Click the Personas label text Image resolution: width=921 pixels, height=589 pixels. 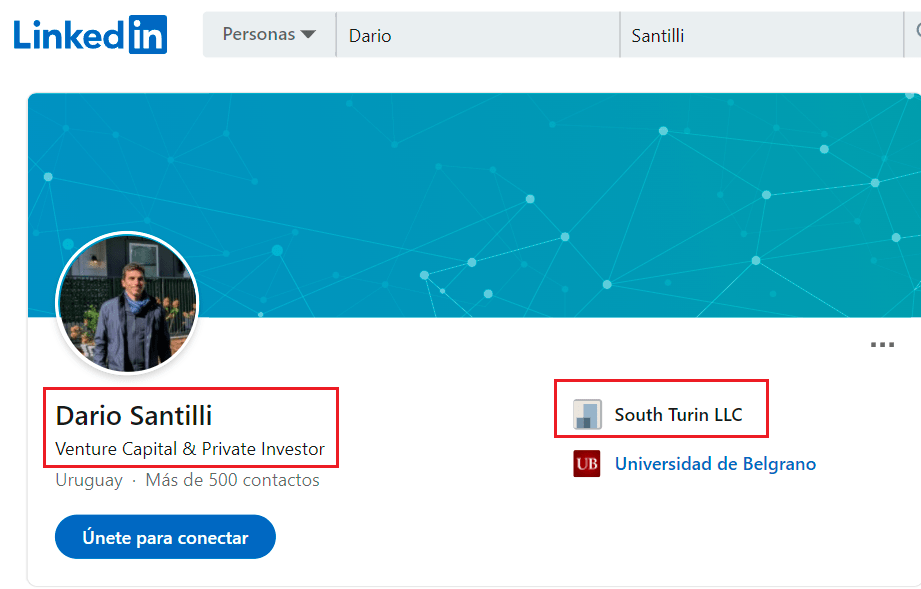258,35
